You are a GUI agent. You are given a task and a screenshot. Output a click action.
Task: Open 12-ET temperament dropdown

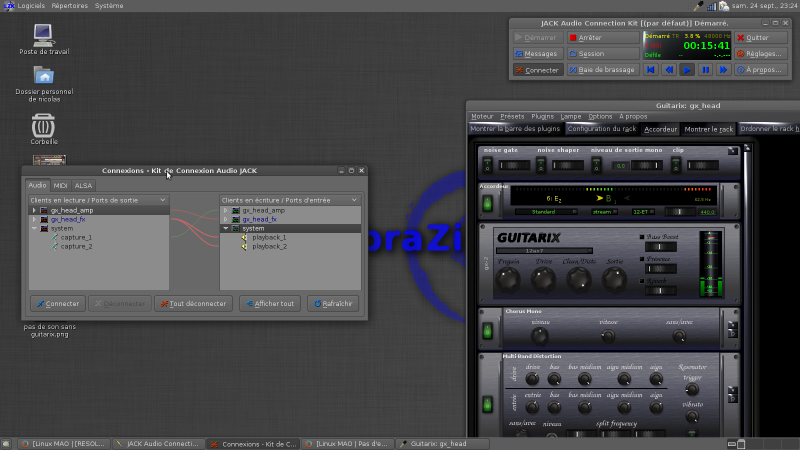click(643, 212)
